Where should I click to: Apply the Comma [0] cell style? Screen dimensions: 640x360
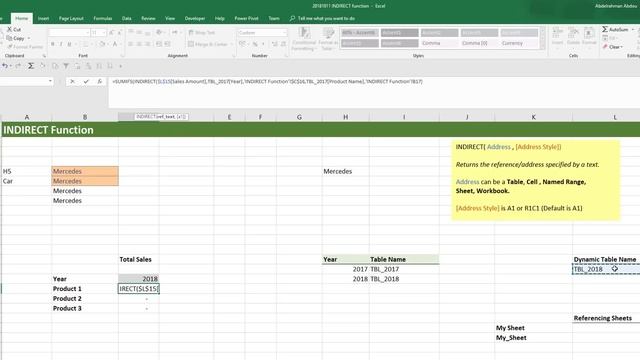pos(479,43)
